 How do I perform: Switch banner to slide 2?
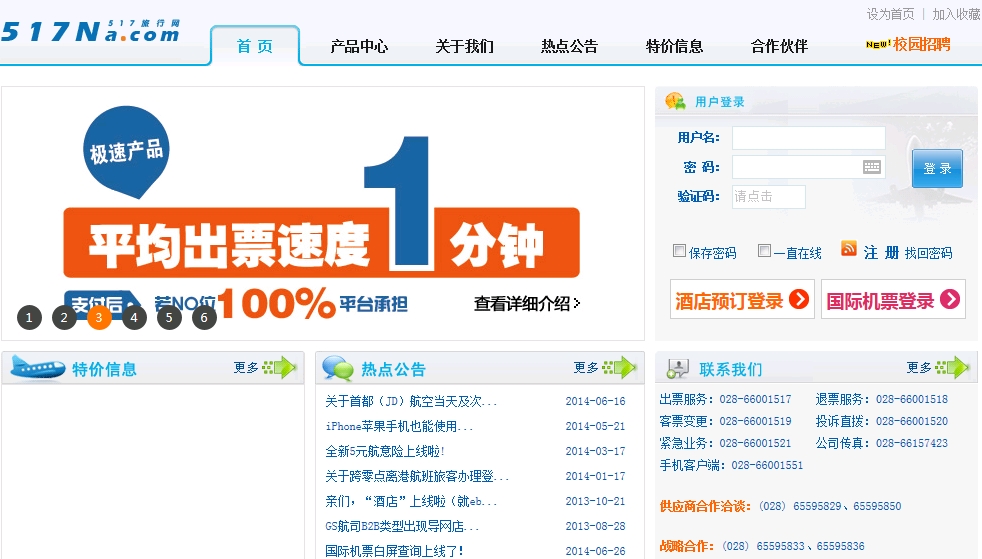[64, 317]
